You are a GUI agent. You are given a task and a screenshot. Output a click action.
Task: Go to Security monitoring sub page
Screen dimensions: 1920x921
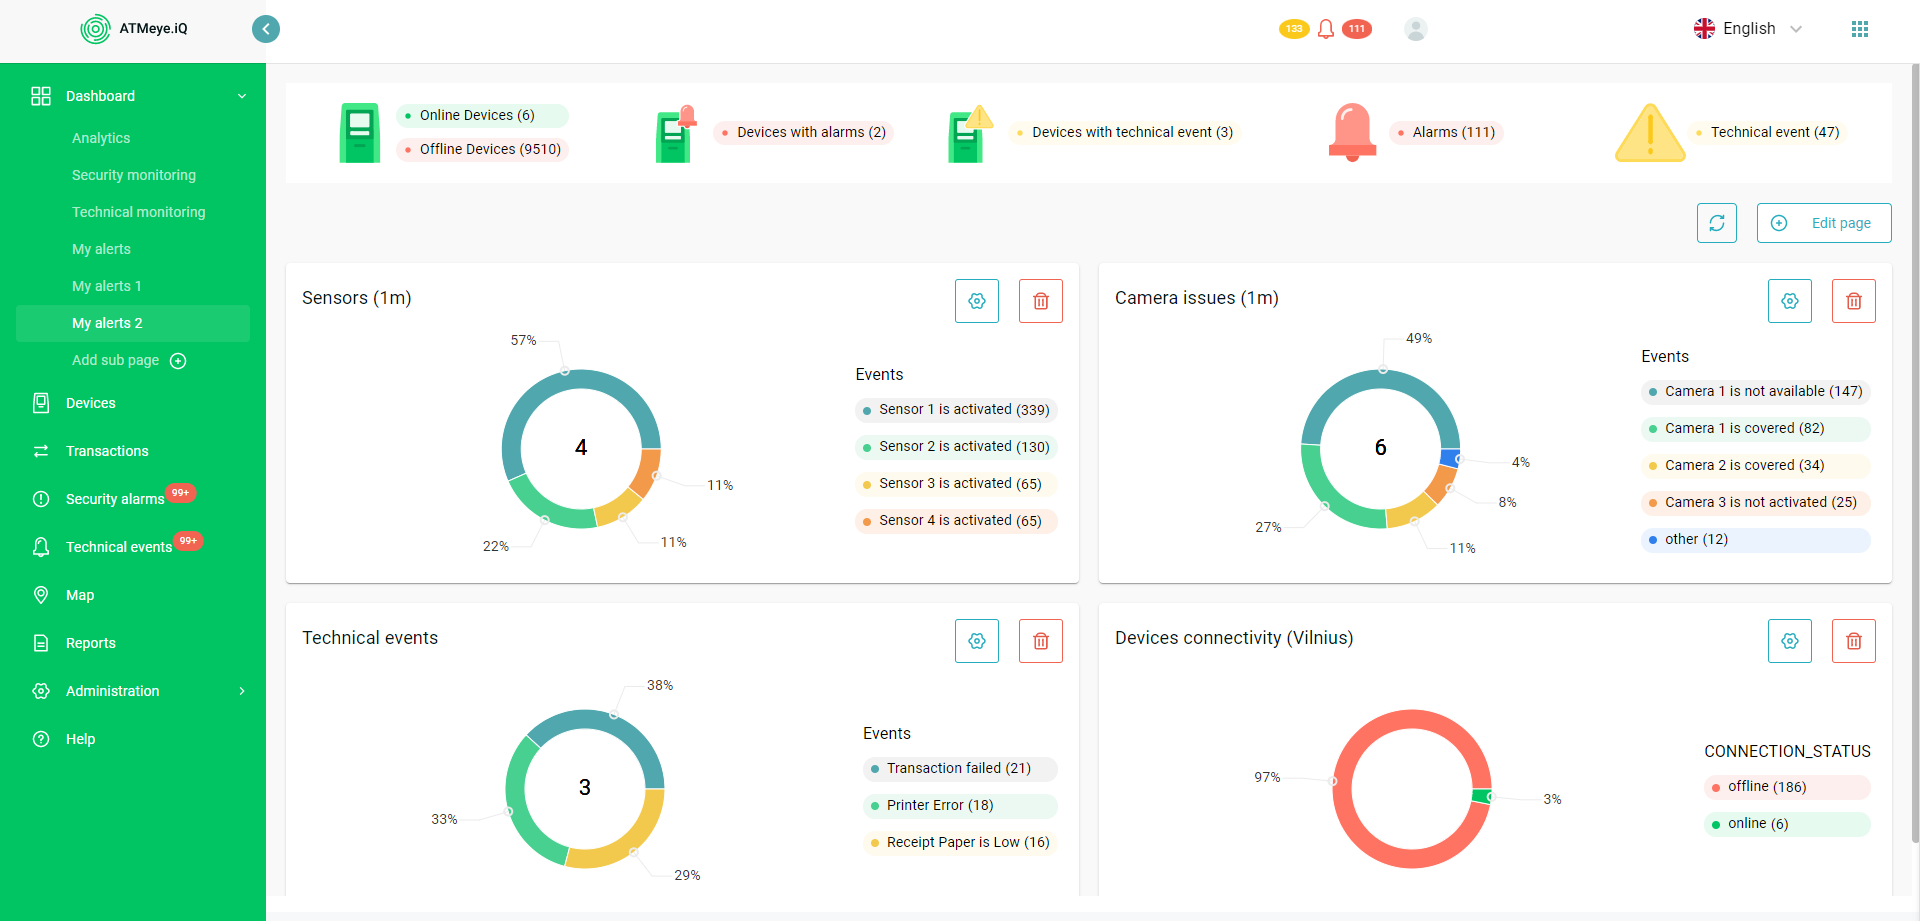coord(134,175)
